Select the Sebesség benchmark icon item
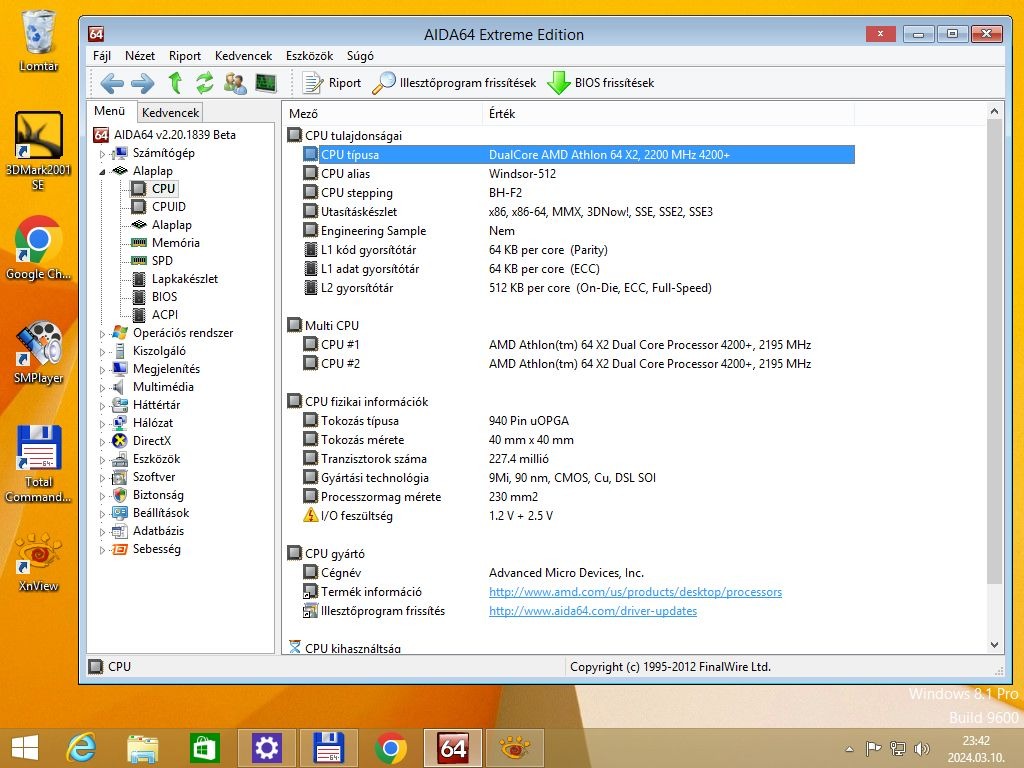This screenshot has width=1024, height=768. 120,549
